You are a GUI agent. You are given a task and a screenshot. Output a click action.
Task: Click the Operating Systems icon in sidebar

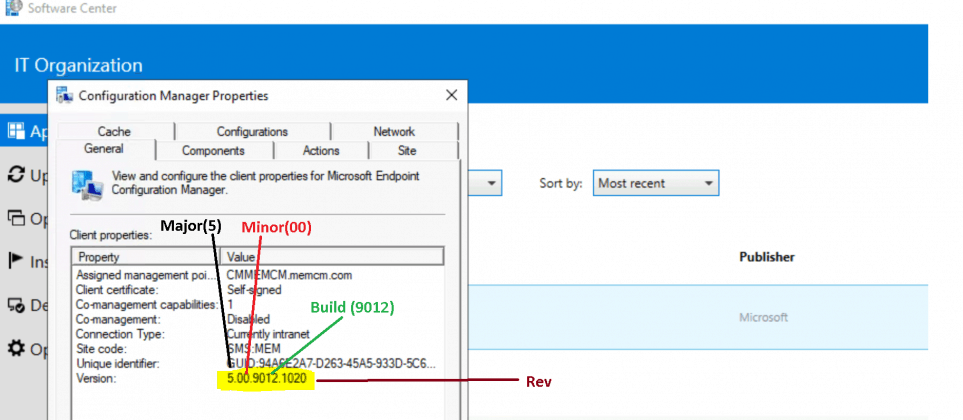[x=15, y=218]
